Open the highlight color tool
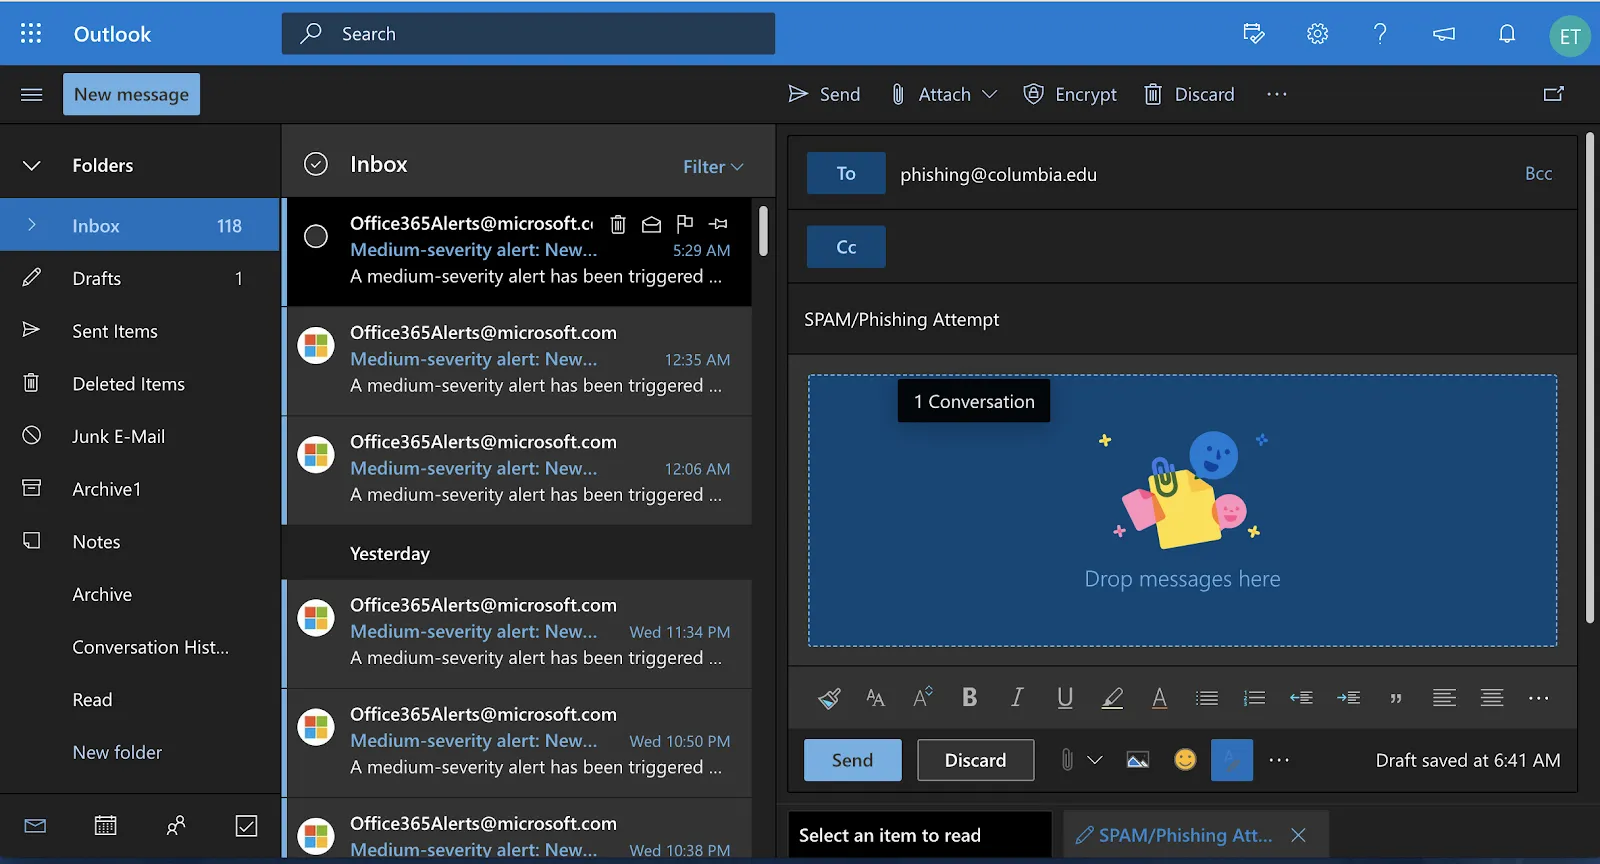This screenshot has width=1600, height=864. (x=1112, y=698)
